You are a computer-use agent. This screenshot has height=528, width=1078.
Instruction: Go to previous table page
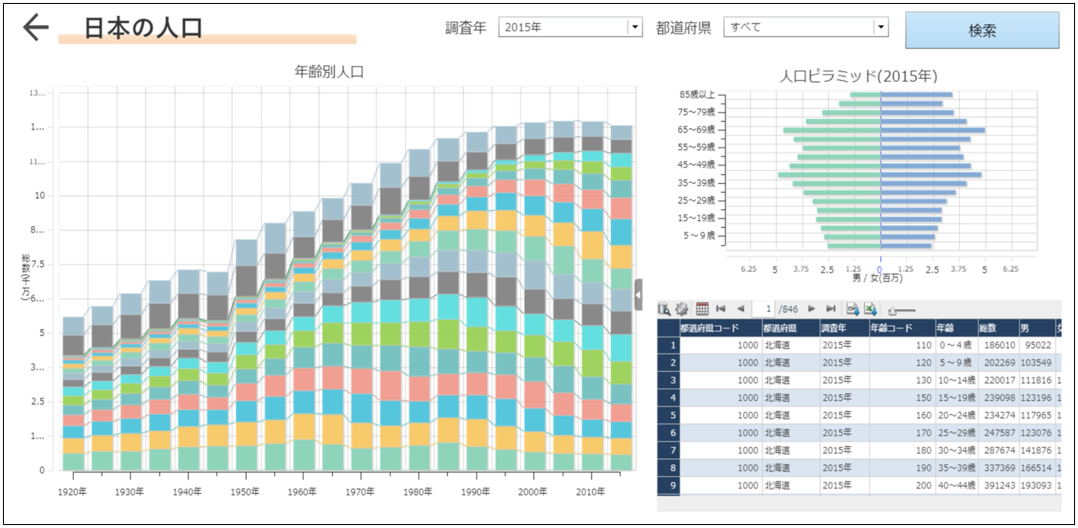click(740, 309)
